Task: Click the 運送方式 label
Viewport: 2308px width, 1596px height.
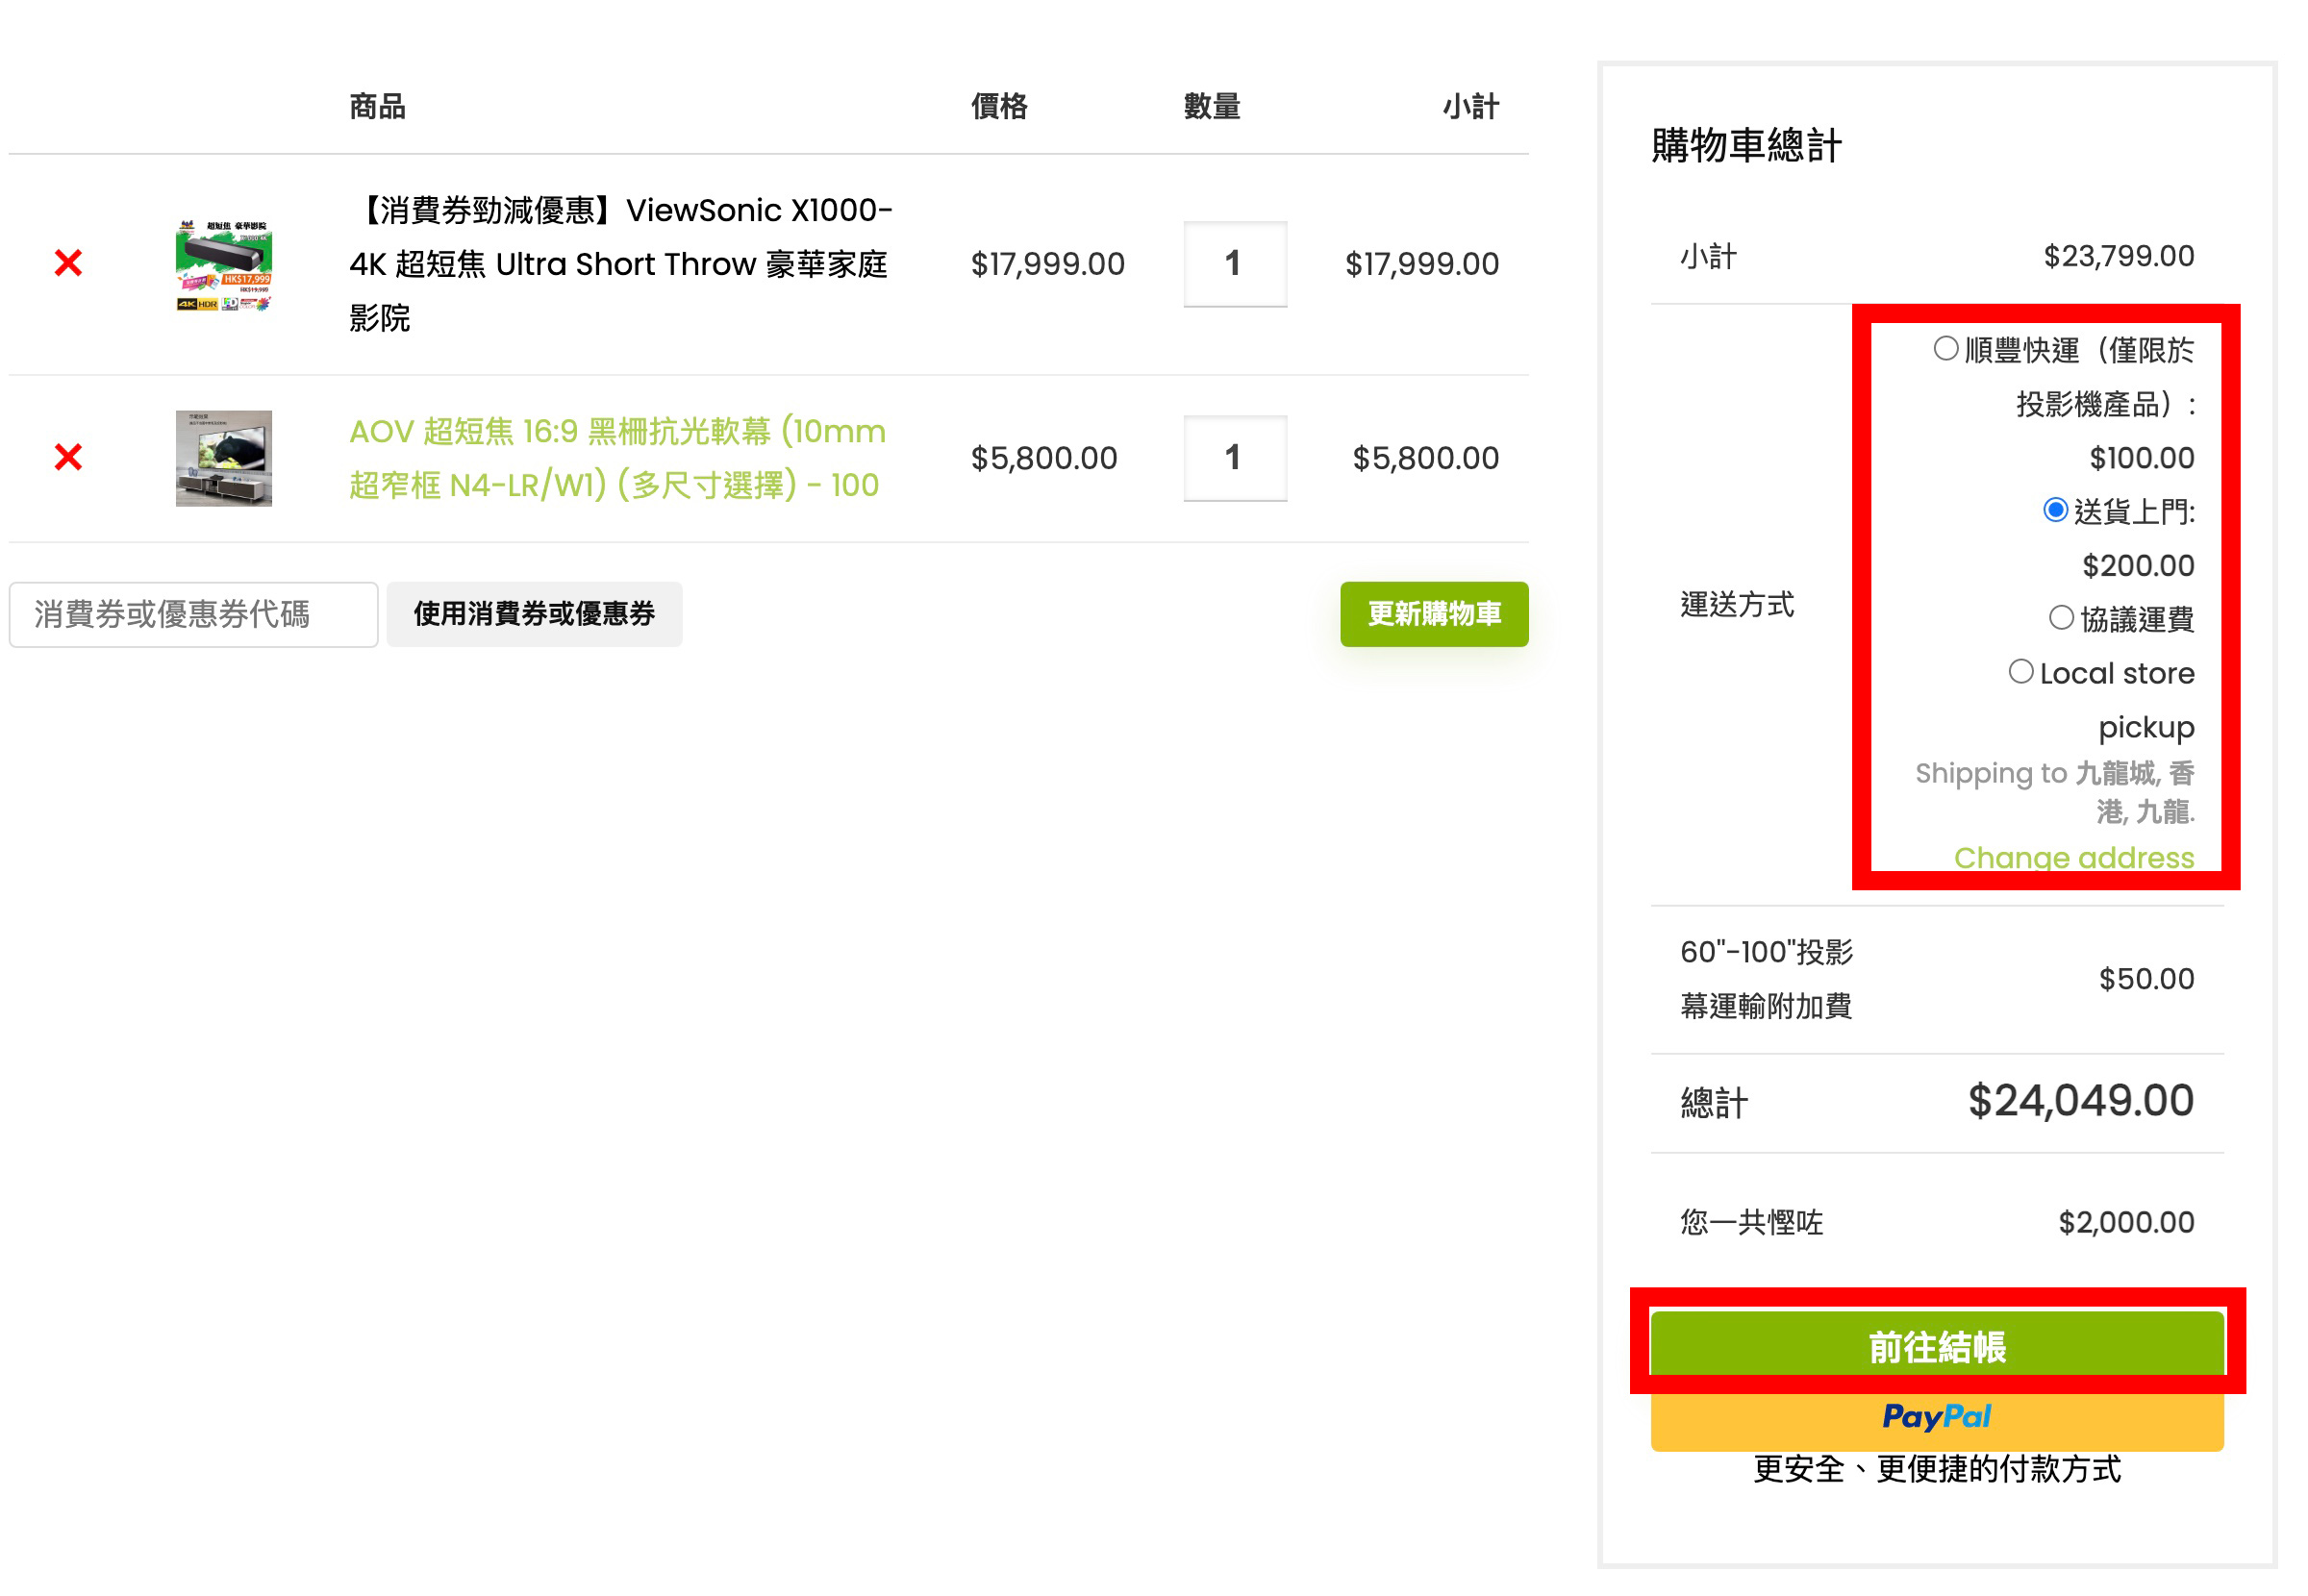Action: [1737, 604]
